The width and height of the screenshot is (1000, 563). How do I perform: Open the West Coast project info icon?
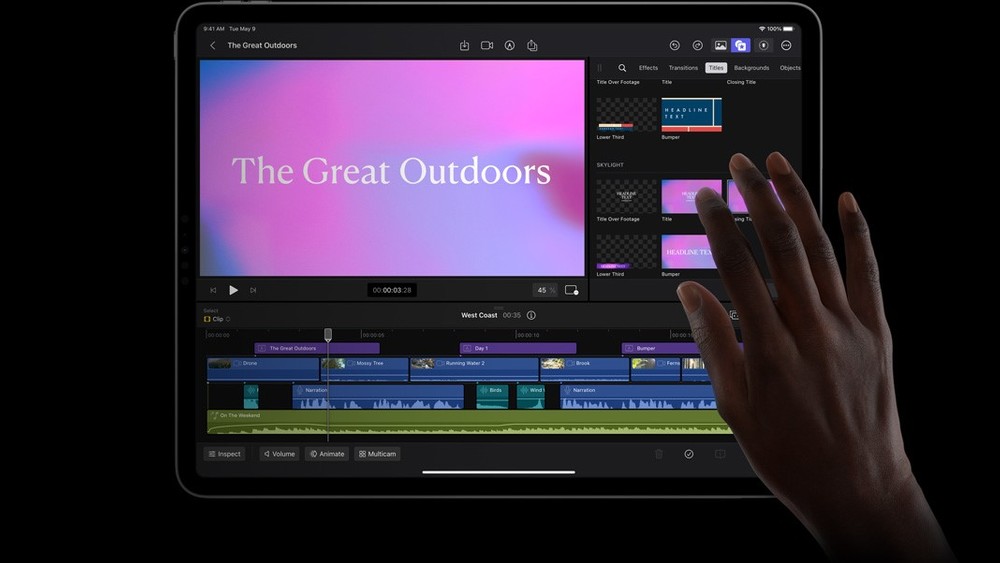tap(531, 315)
